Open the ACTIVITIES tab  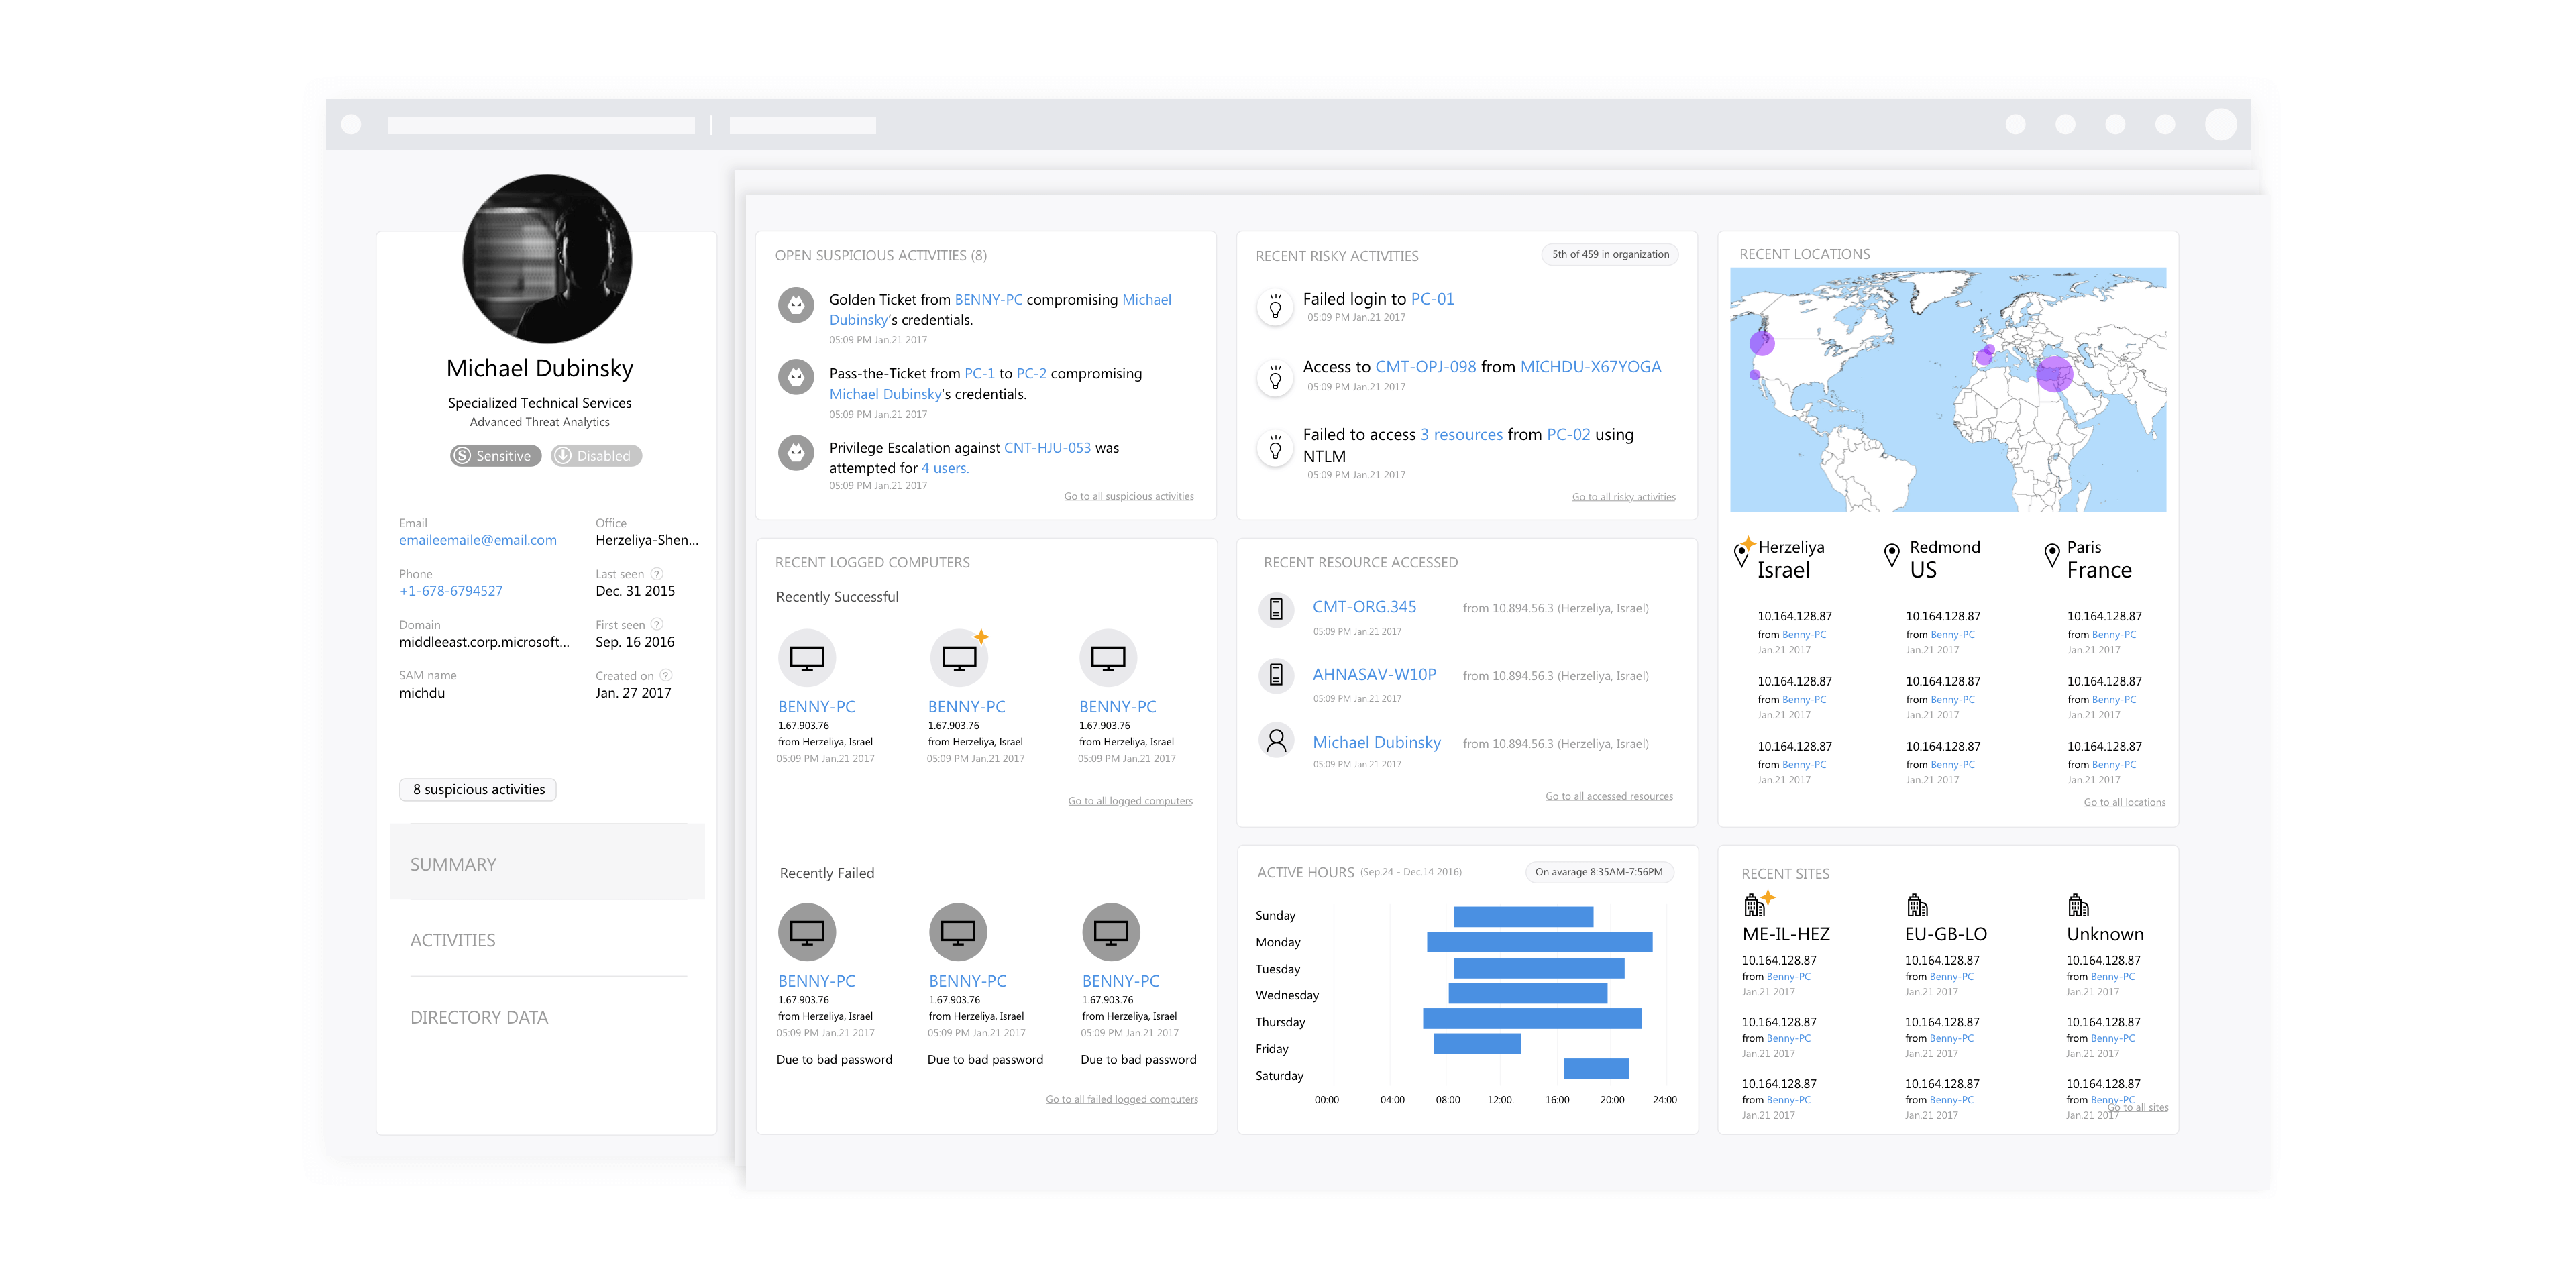tap(453, 940)
